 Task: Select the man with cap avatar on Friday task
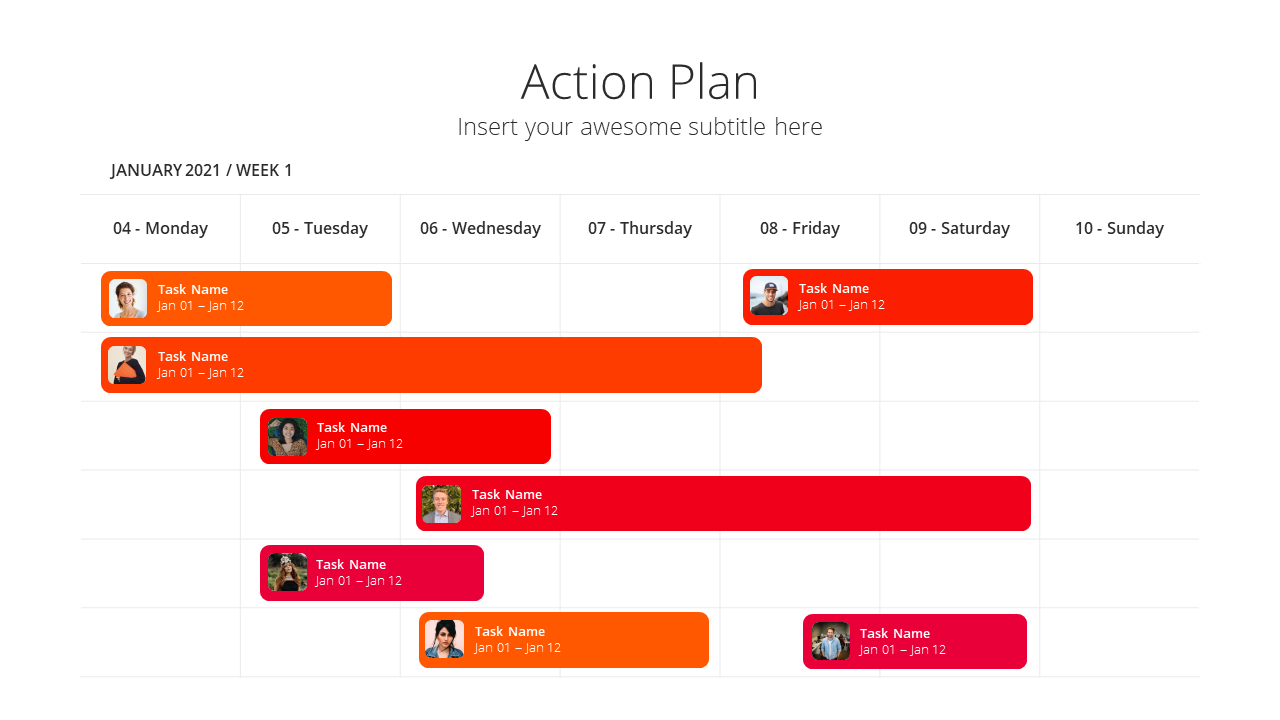coord(769,296)
